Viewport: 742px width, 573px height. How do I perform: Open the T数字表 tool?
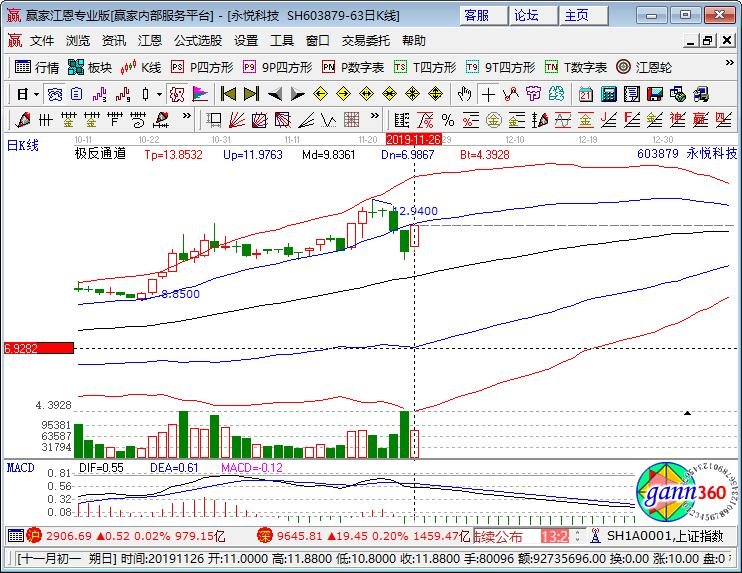(x=576, y=68)
